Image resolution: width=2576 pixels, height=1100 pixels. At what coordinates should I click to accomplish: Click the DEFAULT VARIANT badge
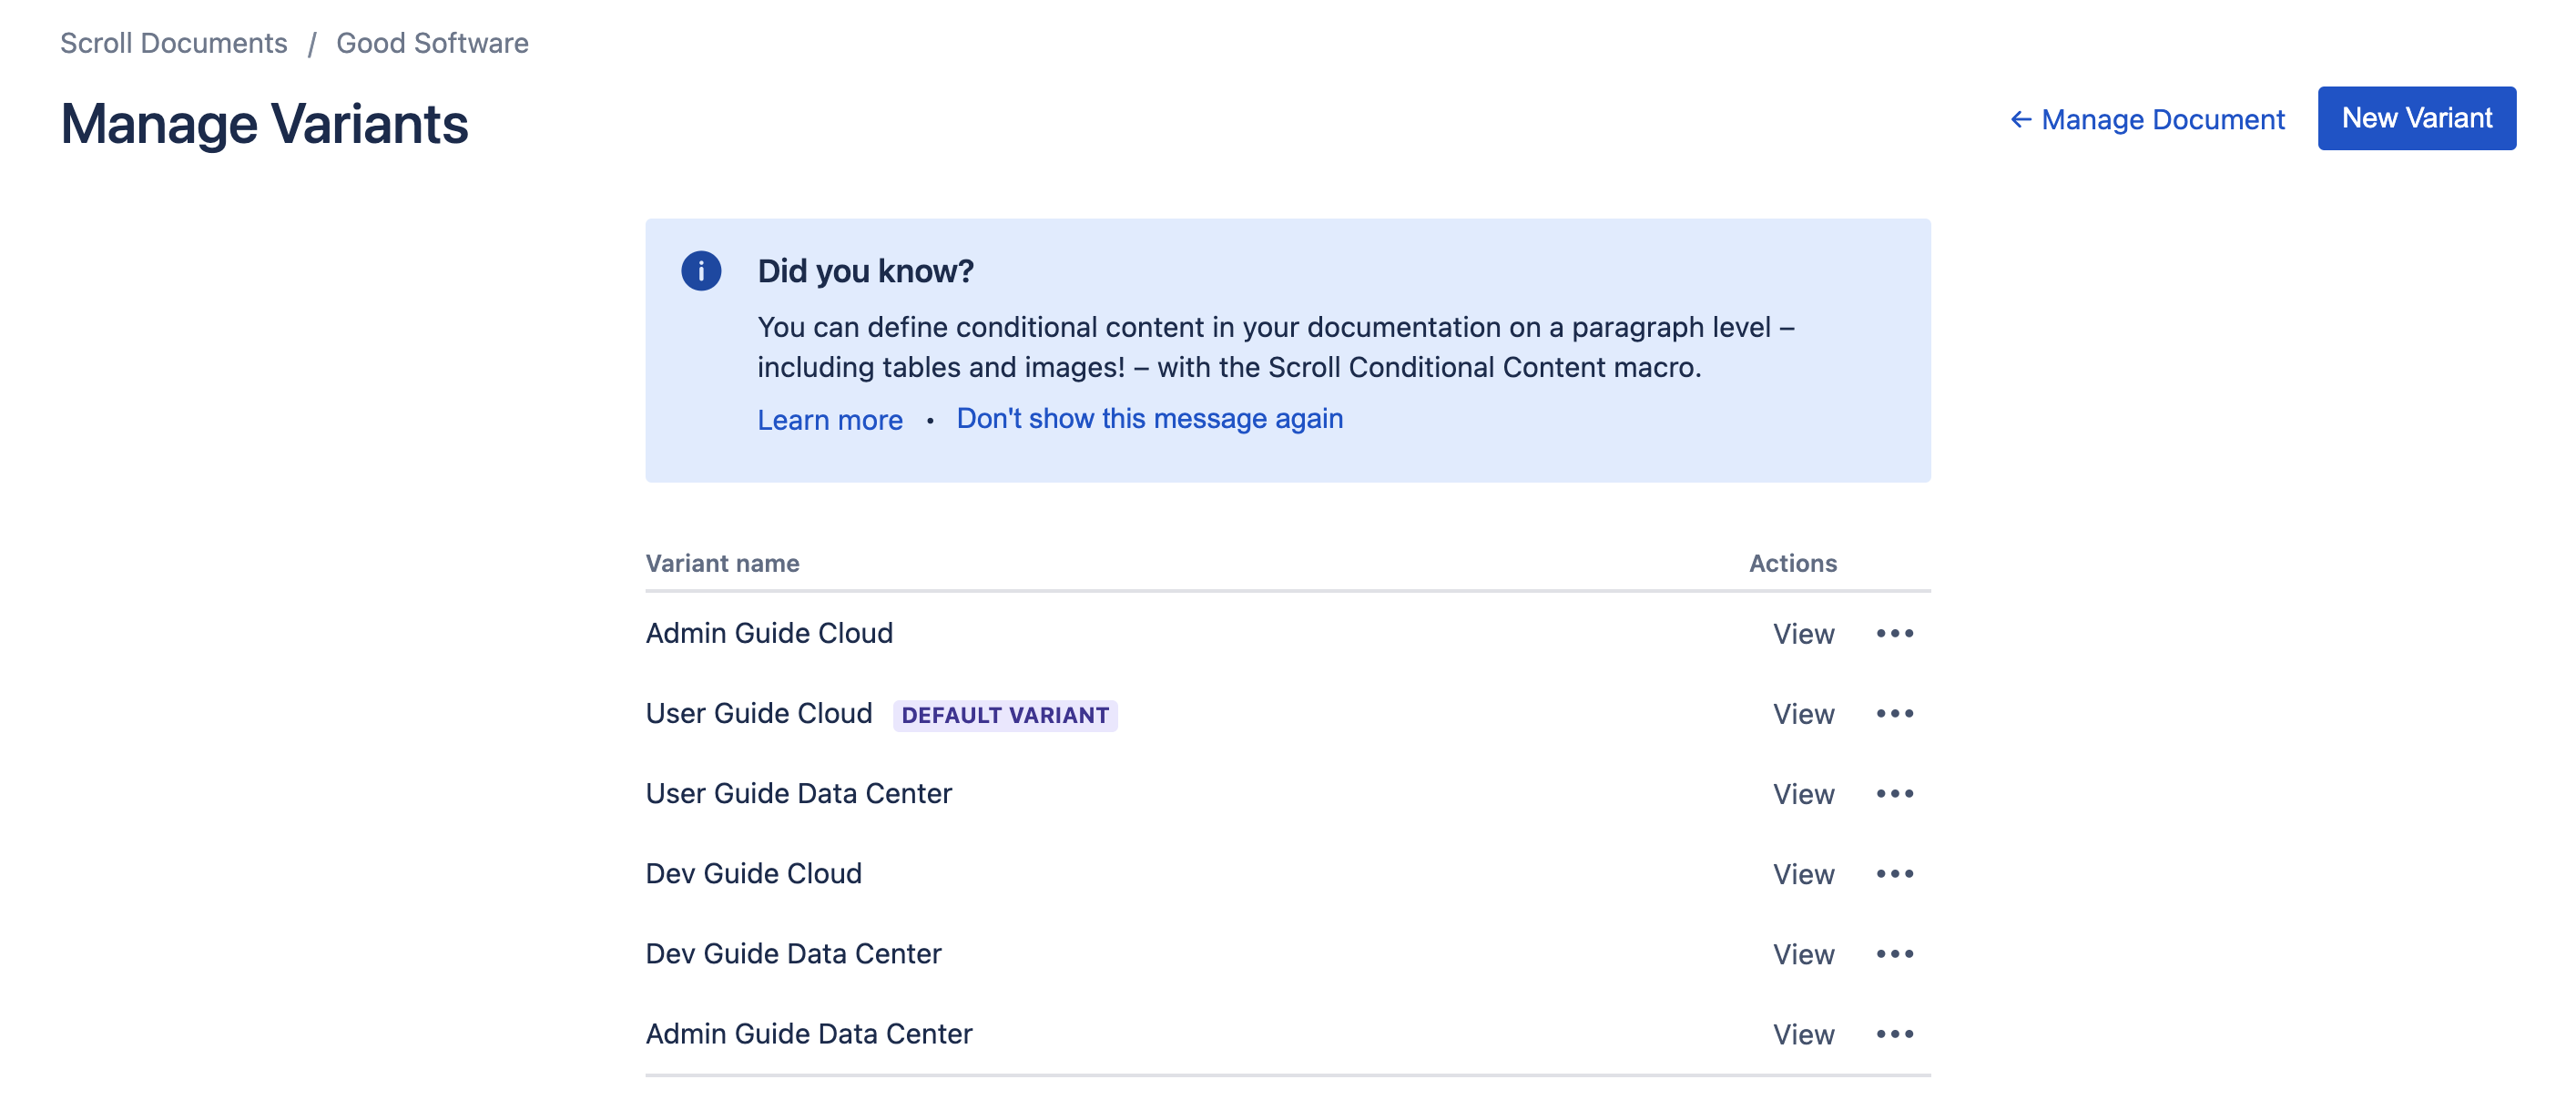click(1004, 715)
